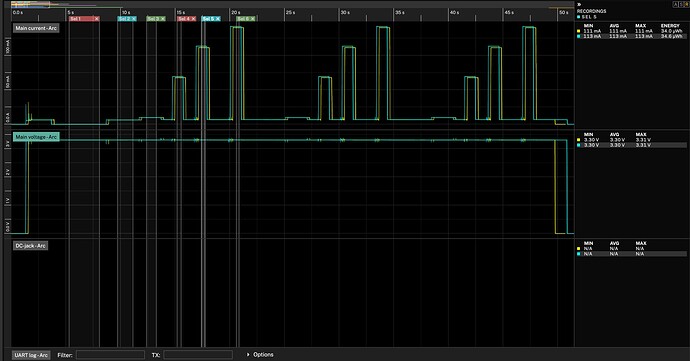Close the Sel 3 selection marker

click(163, 19)
